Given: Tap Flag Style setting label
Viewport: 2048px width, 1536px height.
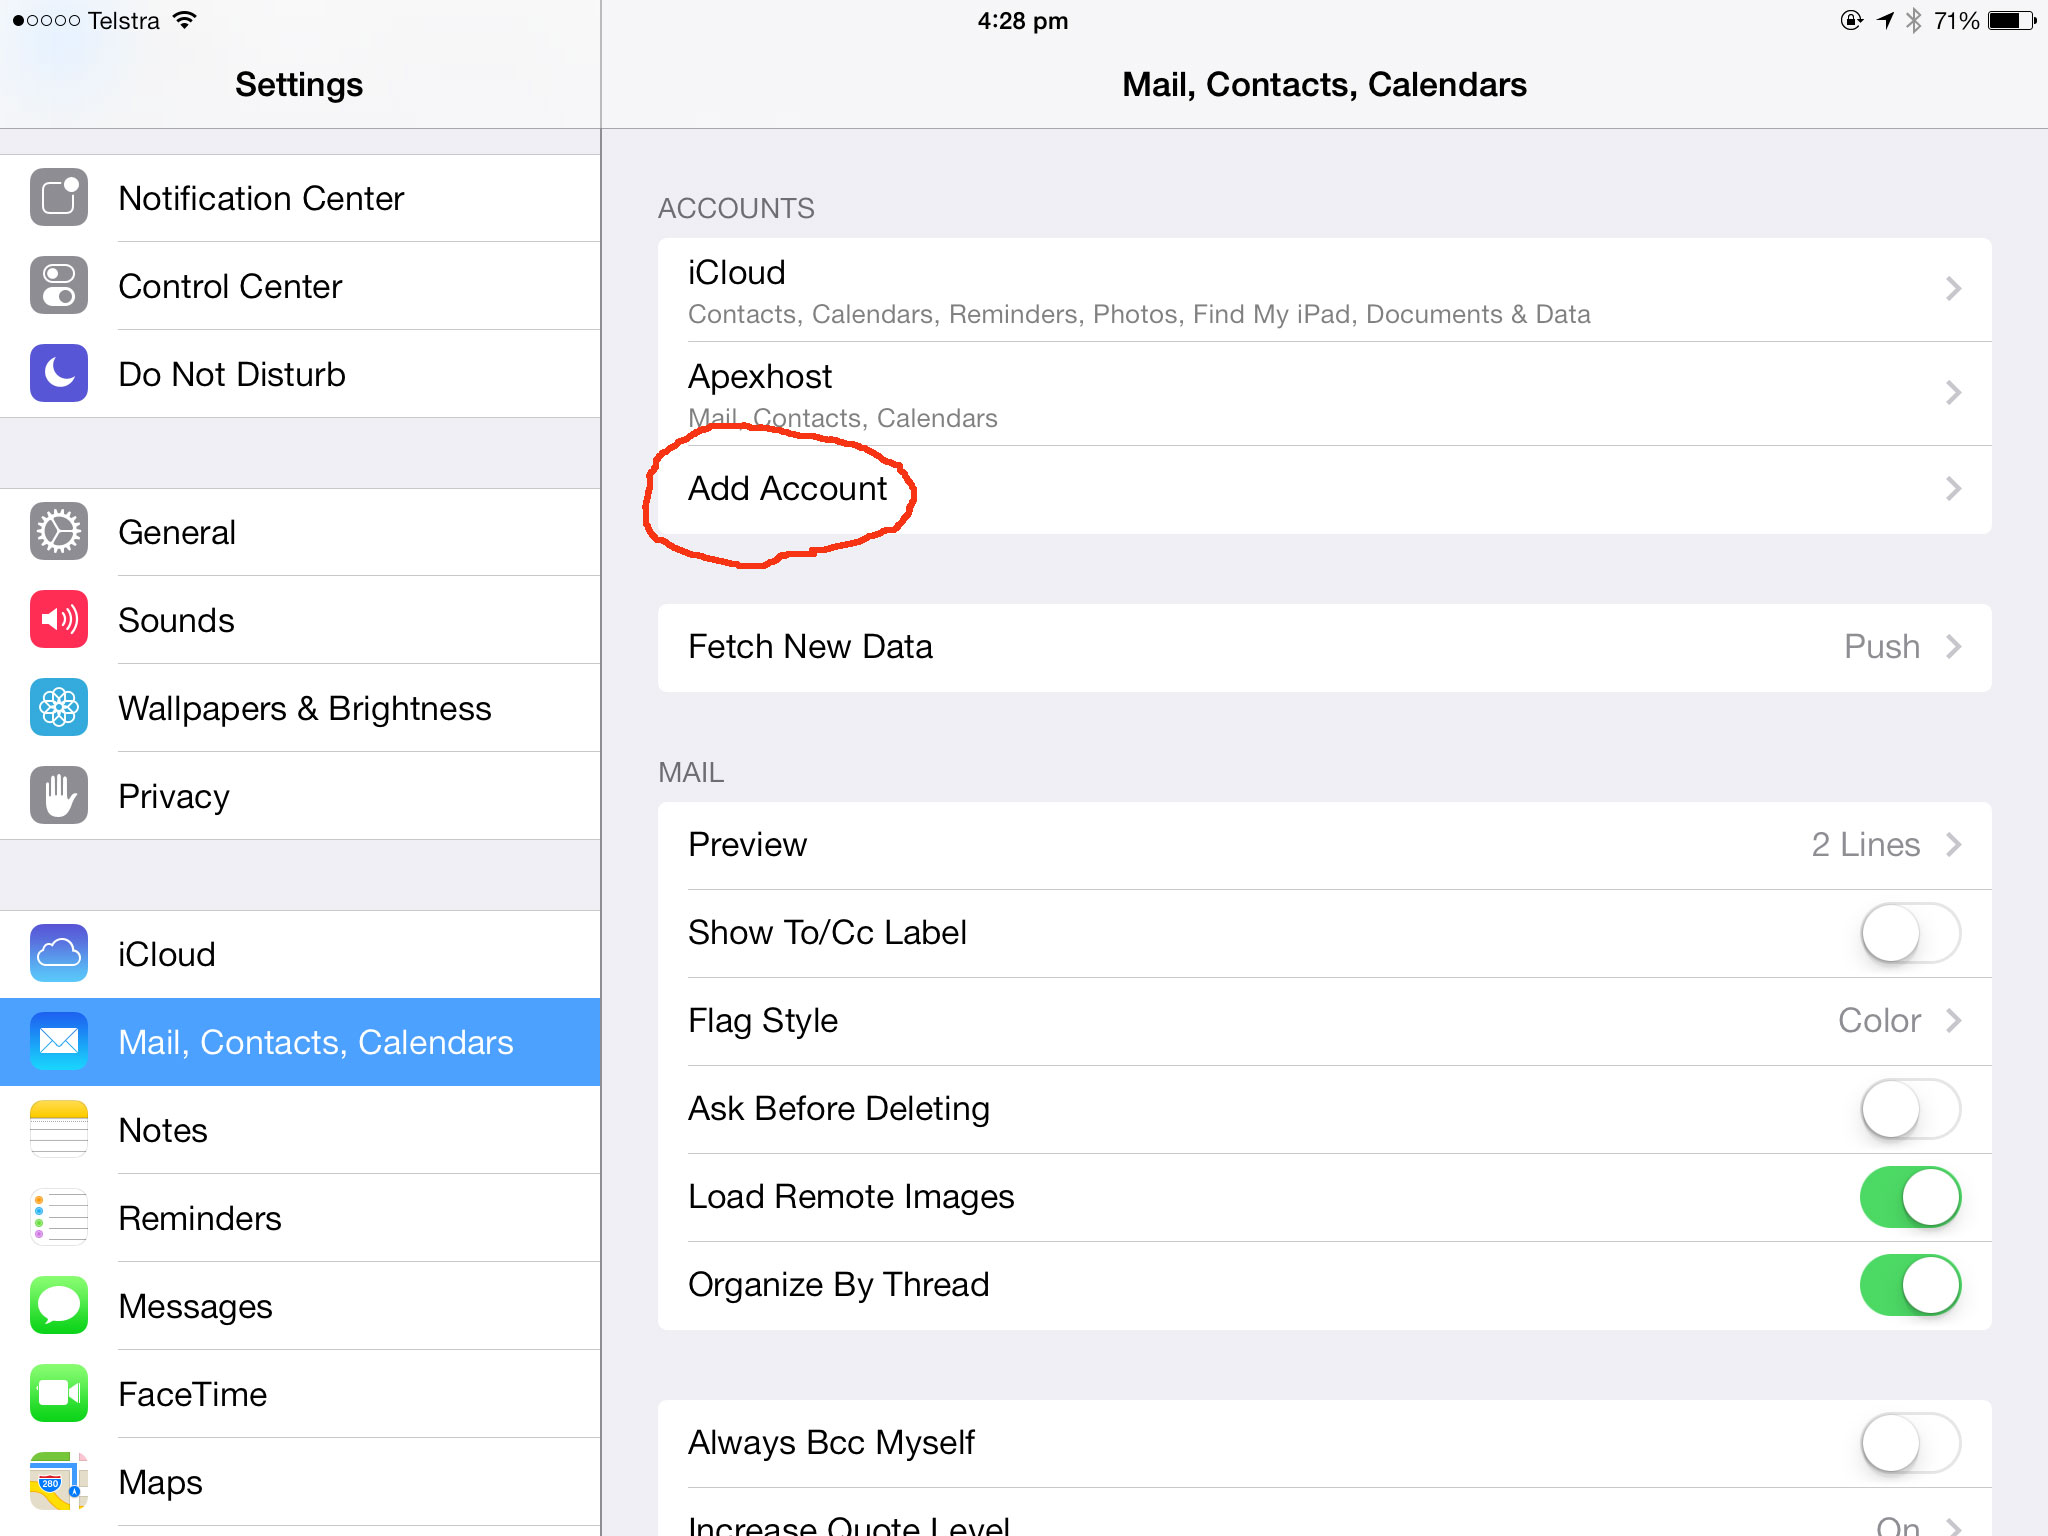Looking at the screenshot, I should click(x=763, y=1021).
